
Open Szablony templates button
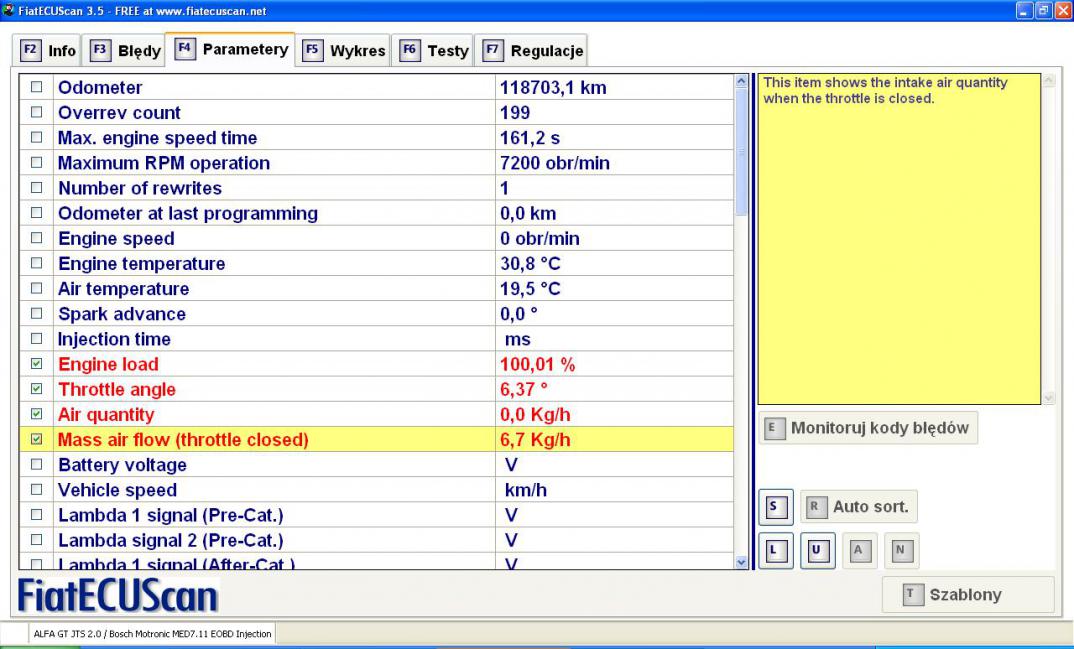tap(967, 595)
